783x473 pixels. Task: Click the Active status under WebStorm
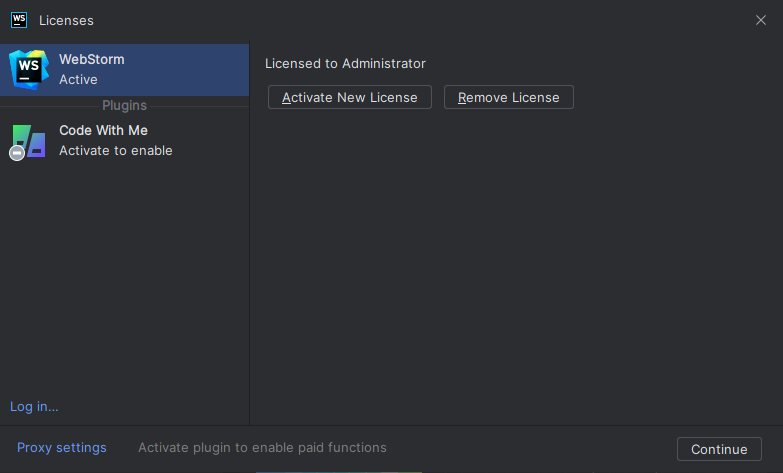[x=78, y=79]
